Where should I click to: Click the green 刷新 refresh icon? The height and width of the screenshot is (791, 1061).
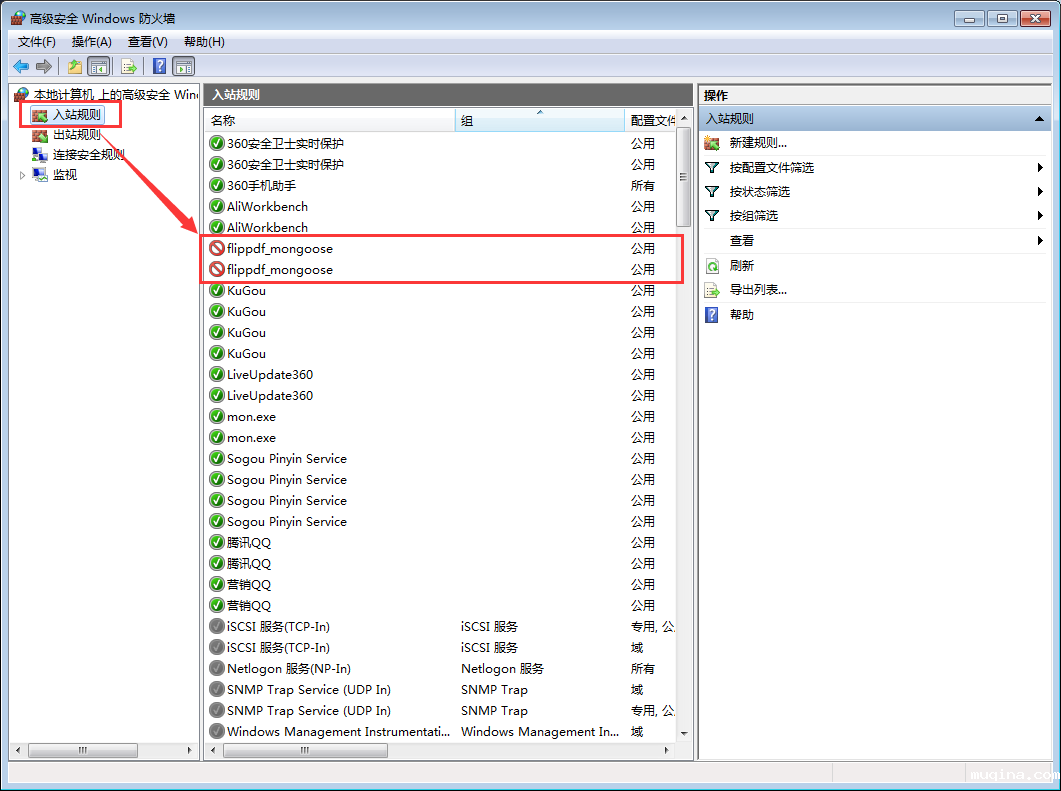[712, 266]
